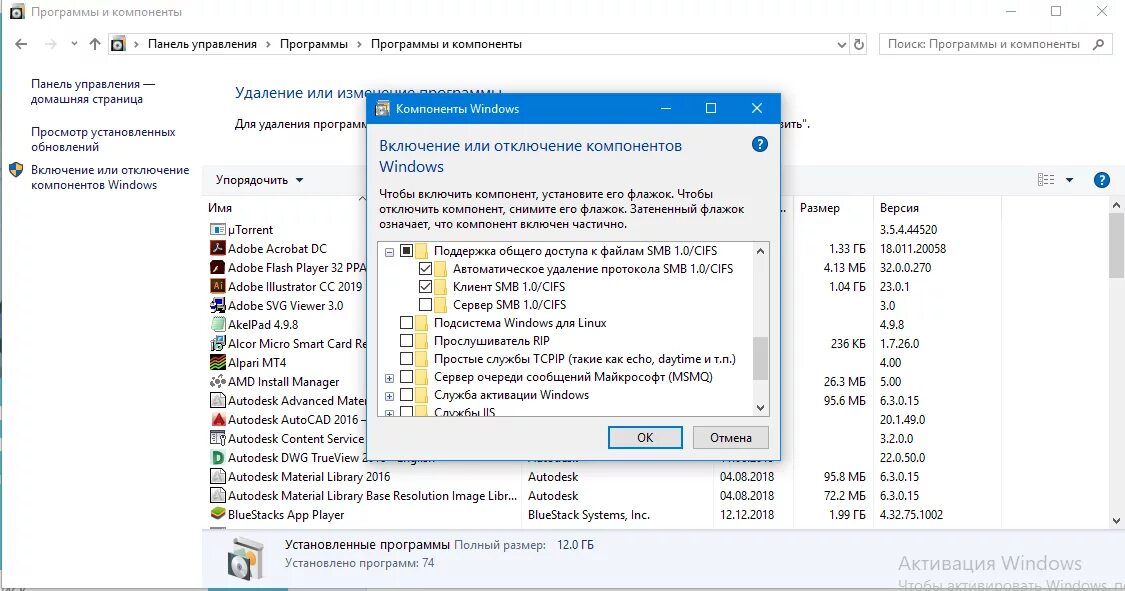The height and width of the screenshot is (591, 1125).
Task: Open address bar history dropdown arrow
Action: 842,44
